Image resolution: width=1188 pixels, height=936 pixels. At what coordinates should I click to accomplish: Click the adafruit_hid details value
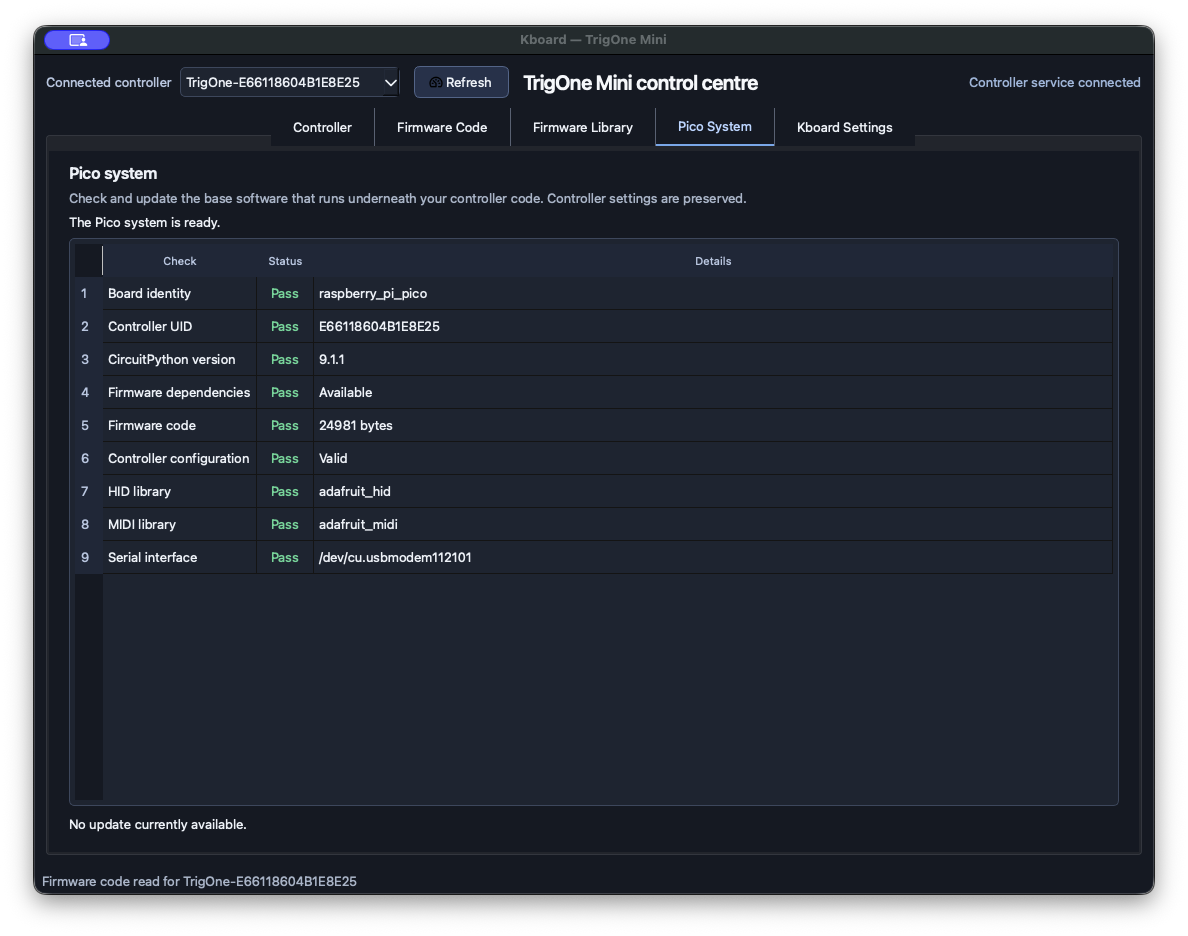coord(355,491)
